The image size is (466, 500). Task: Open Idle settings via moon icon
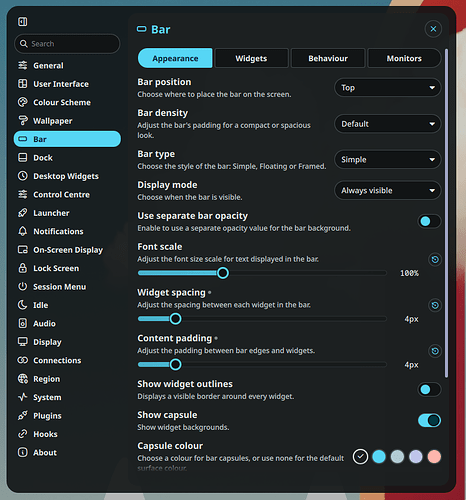(23, 305)
